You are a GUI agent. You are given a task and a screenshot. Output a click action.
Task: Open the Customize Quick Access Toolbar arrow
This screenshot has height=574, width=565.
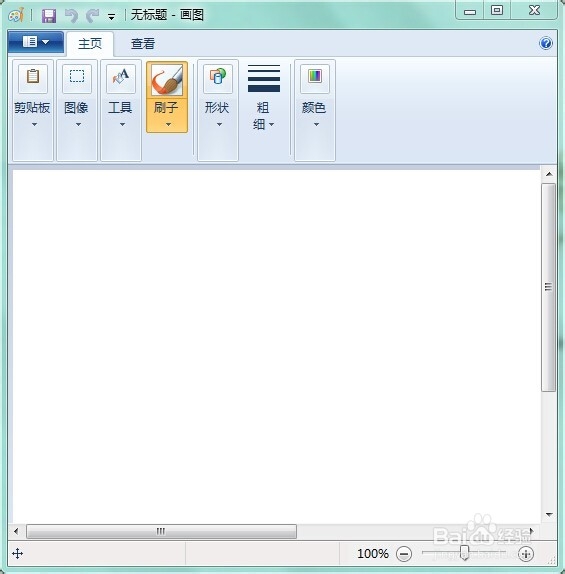(x=111, y=16)
